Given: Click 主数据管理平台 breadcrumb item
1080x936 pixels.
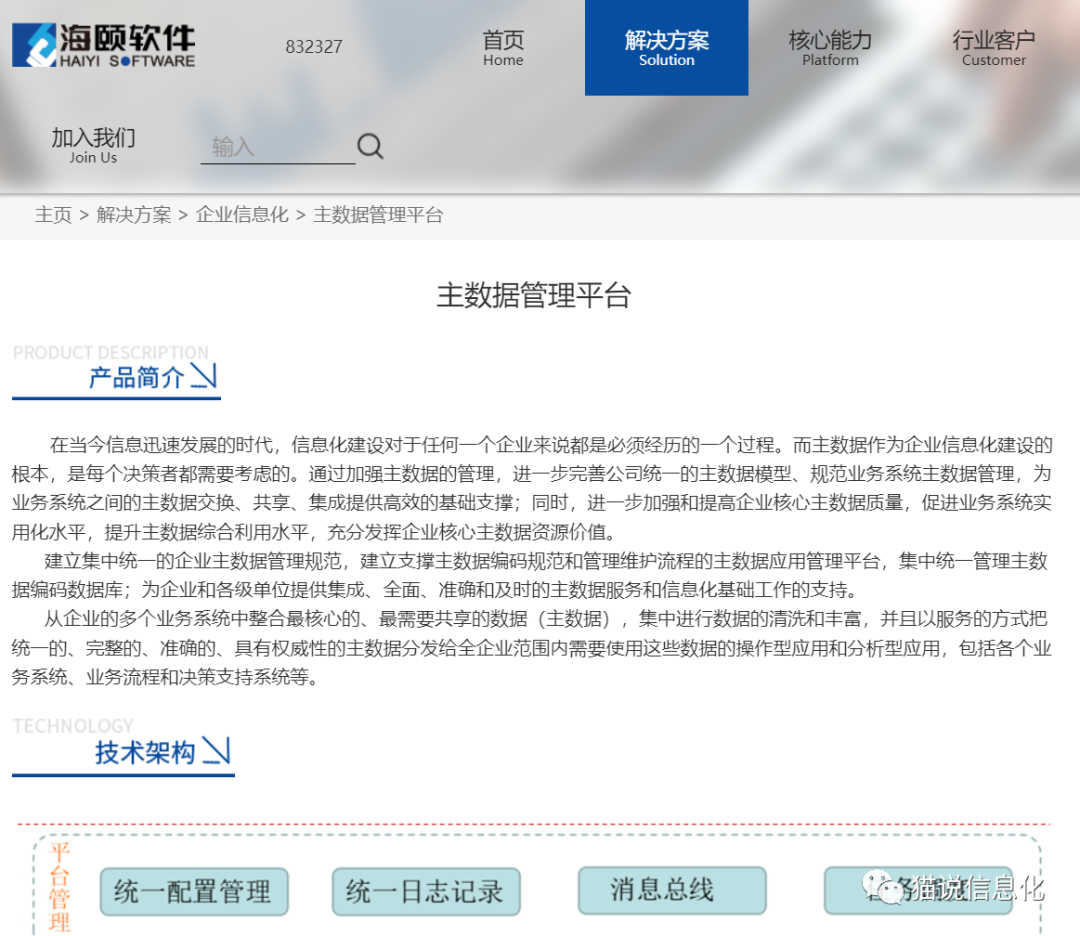Looking at the screenshot, I should pyautogui.click(x=378, y=215).
